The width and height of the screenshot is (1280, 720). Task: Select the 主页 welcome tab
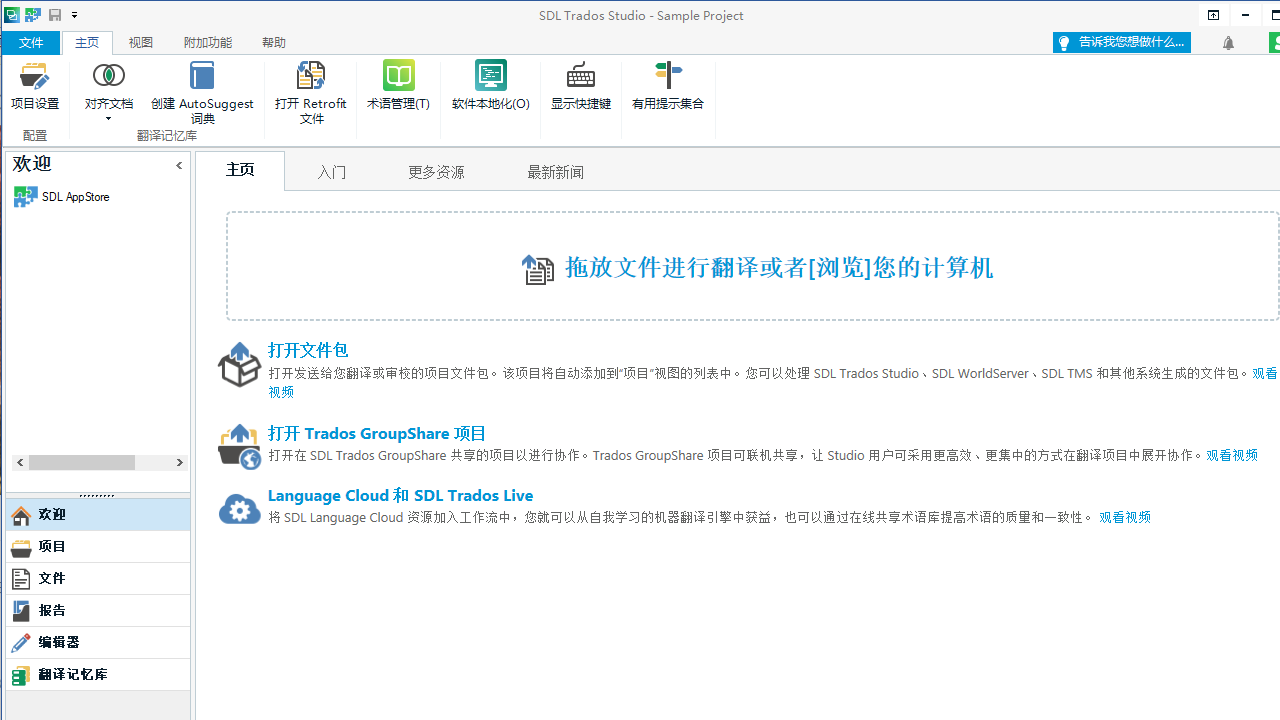point(240,170)
